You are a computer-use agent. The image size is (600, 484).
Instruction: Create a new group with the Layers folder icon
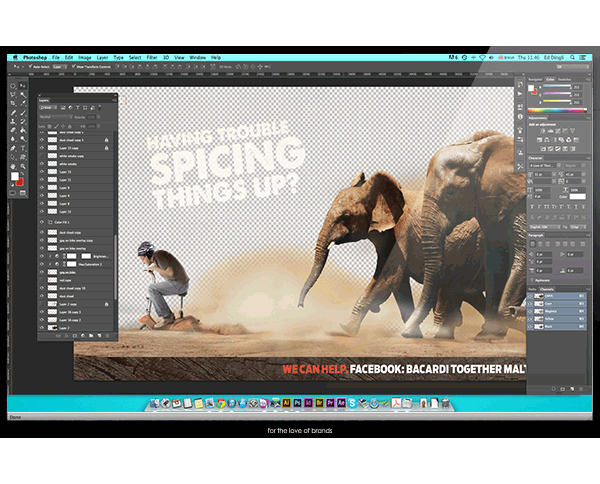click(x=91, y=336)
